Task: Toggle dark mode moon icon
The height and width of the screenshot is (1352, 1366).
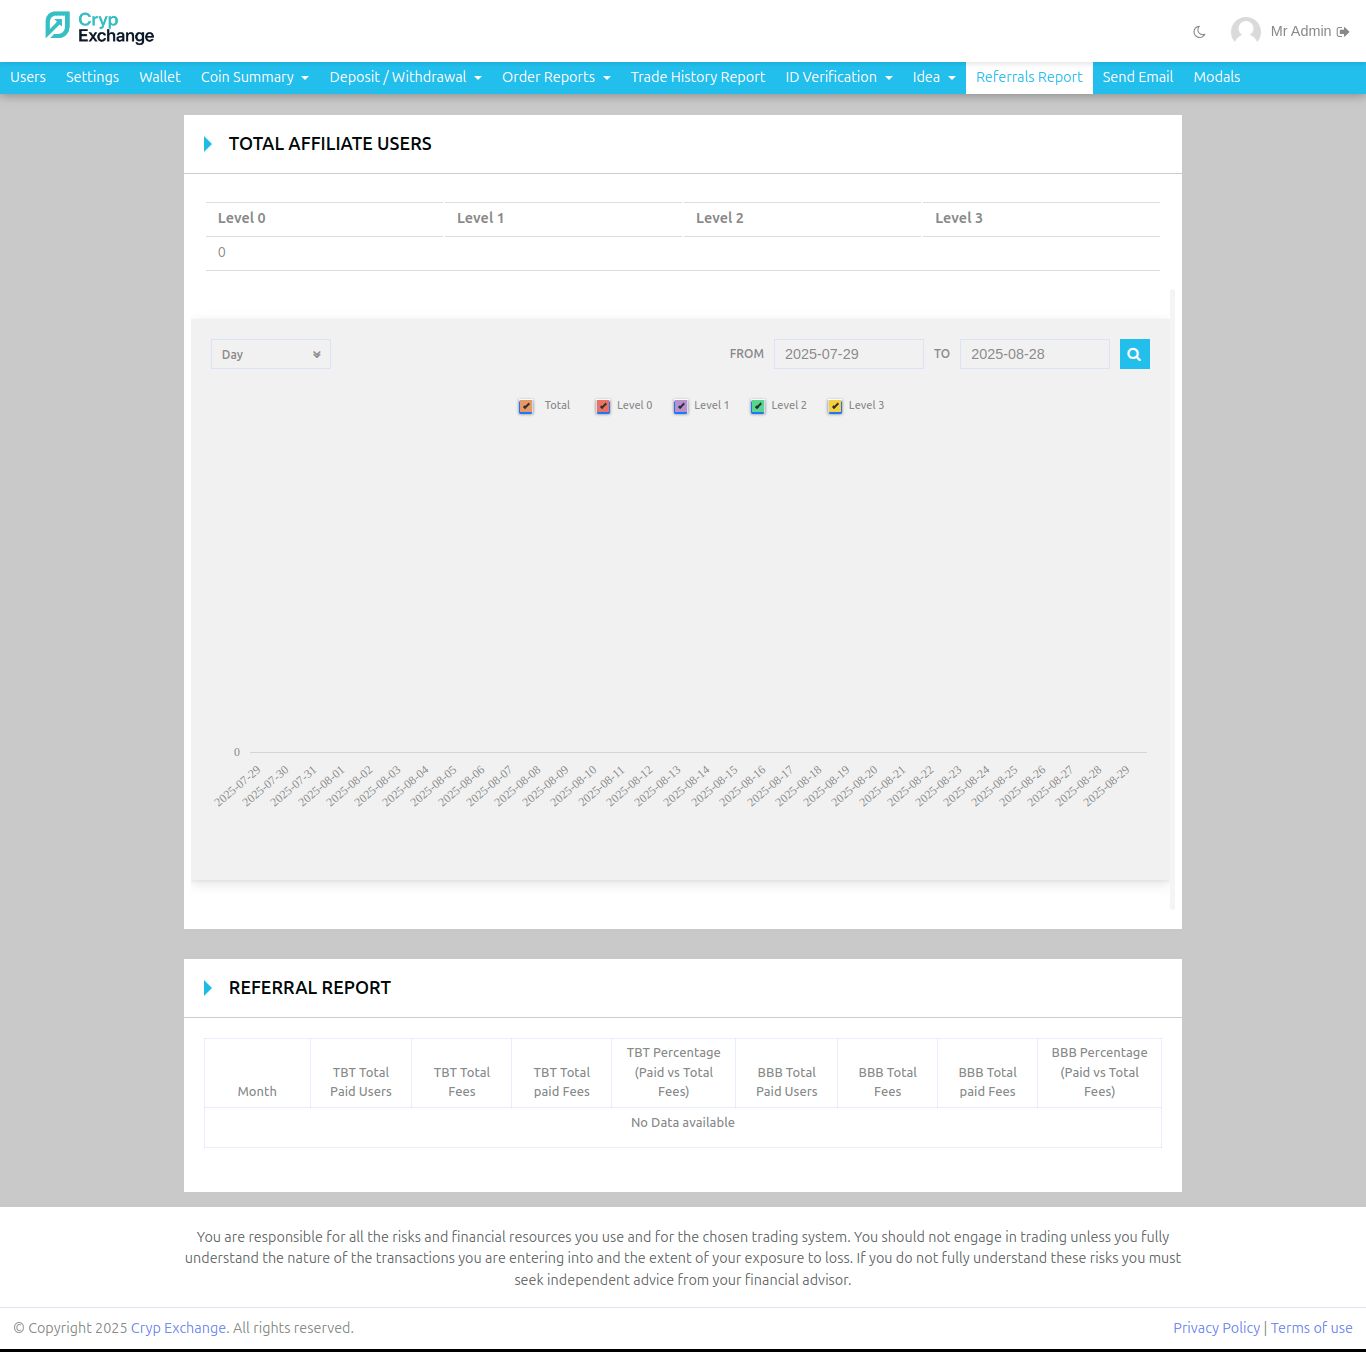Action: tap(1199, 32)
